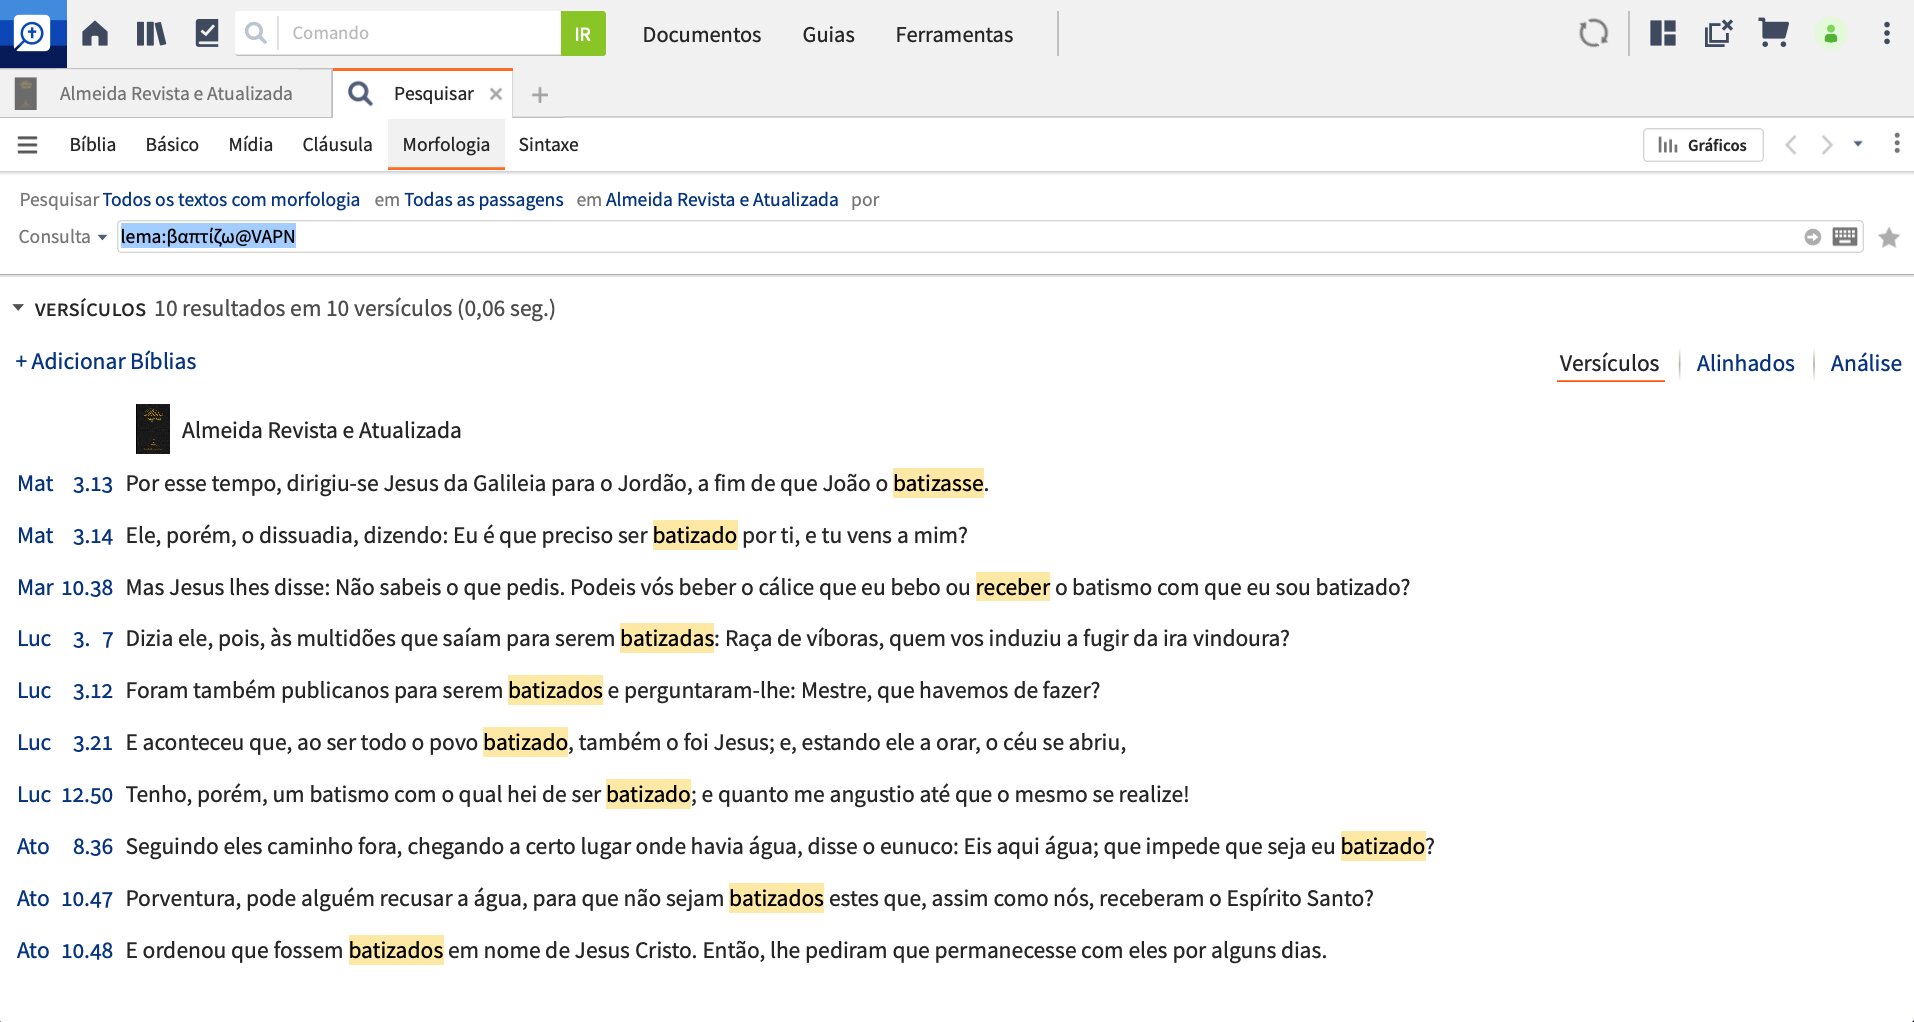Viewport: 1914px width, 1022px height.
Task: Open the Ferramentas menu
Action: (x=954, y=35)
